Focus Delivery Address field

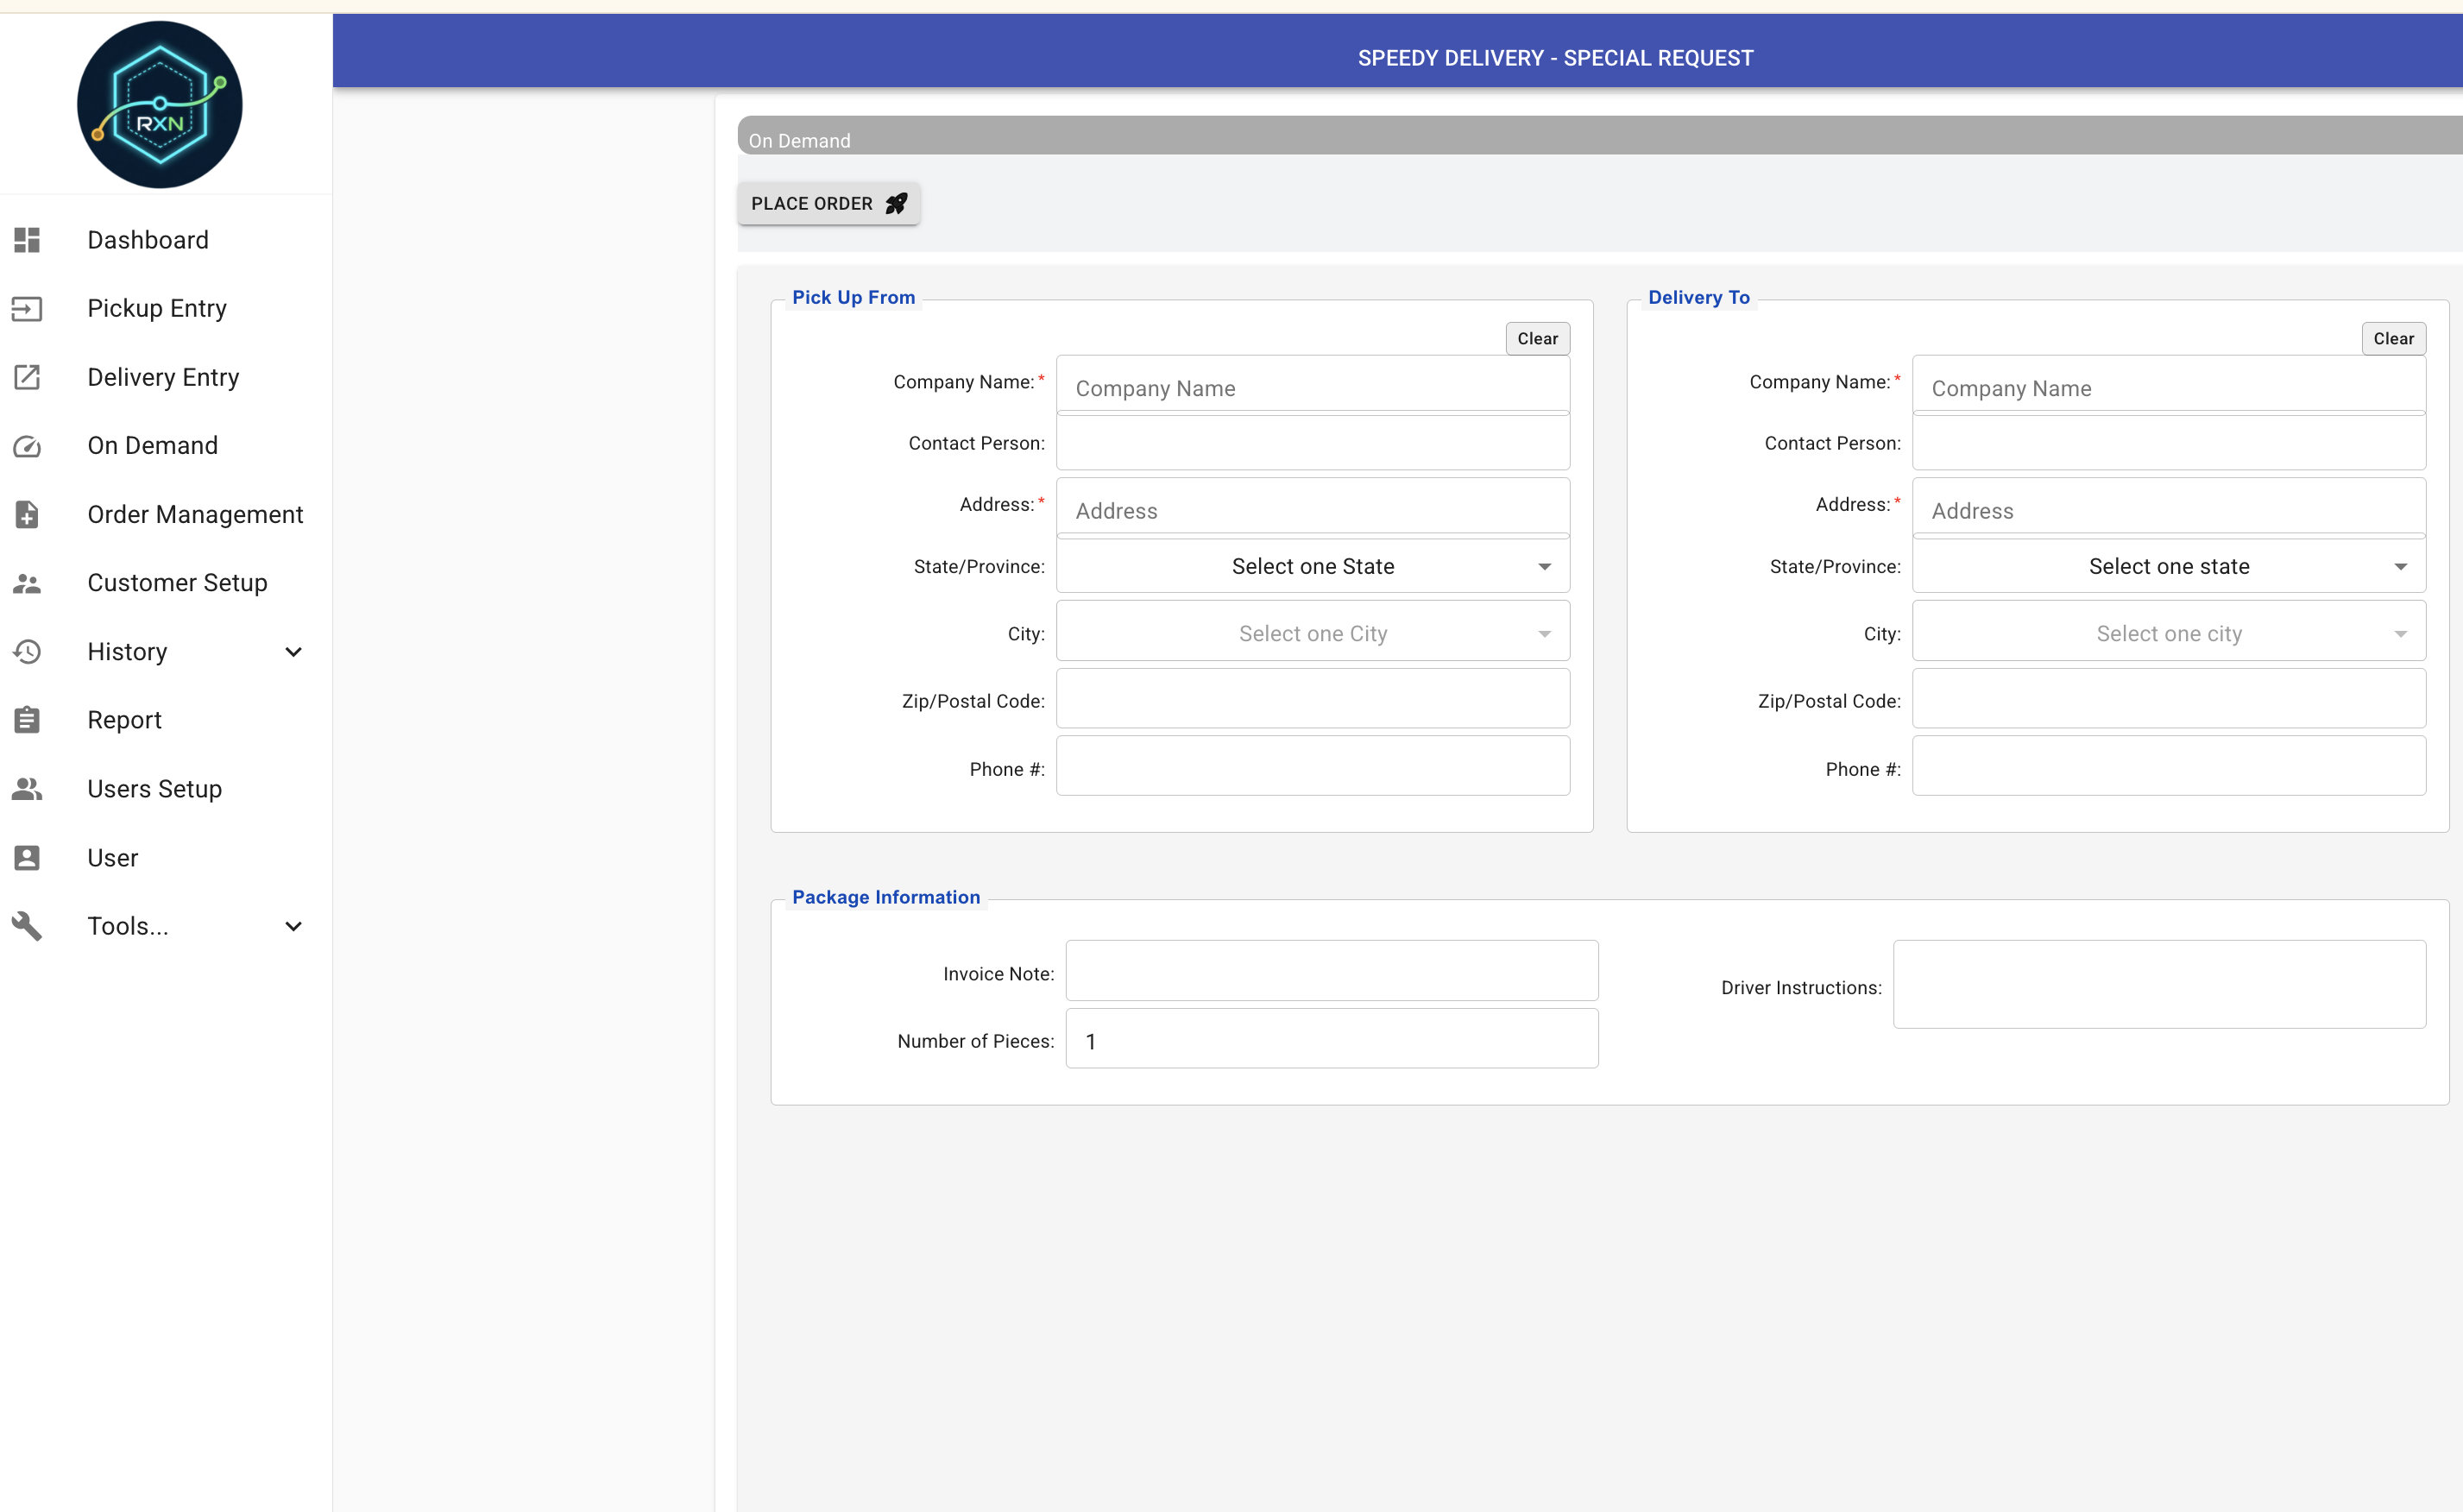[2168, 508]
